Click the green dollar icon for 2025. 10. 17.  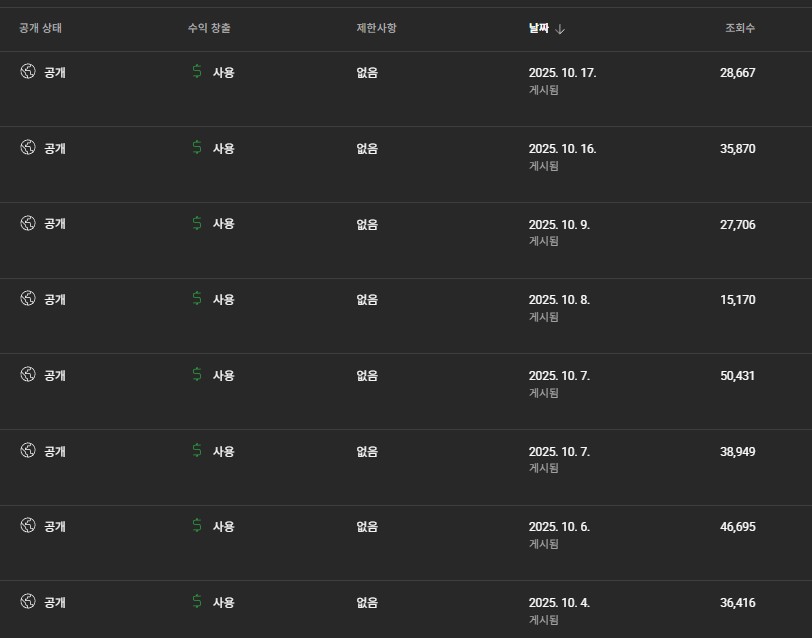pyautogui.click(x=196, y=72)
